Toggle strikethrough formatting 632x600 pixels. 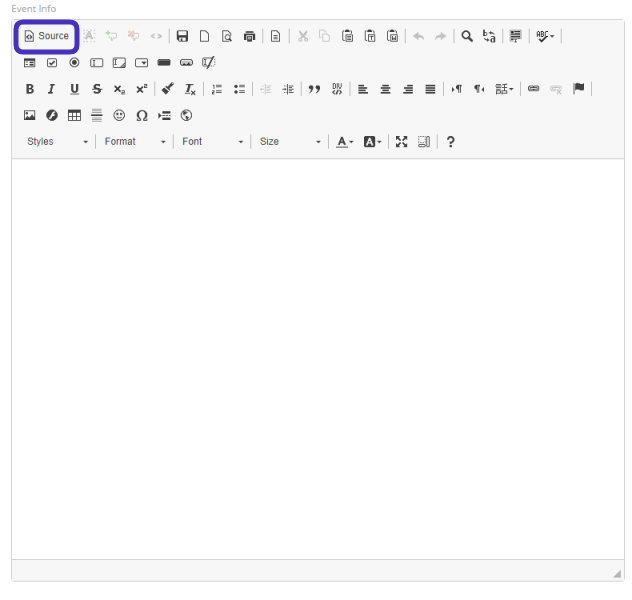97,89
